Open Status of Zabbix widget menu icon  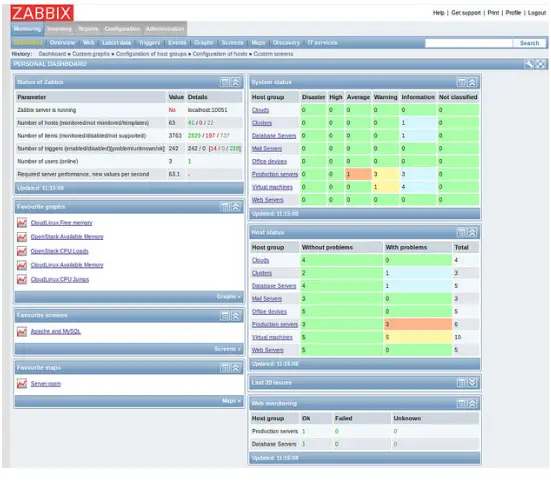(x=225, y=82)
